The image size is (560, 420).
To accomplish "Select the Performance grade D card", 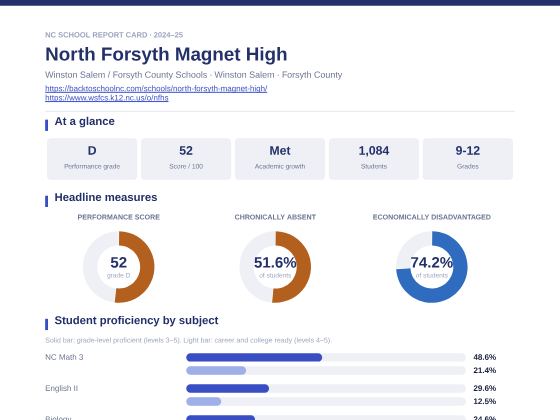I will (x=92, y=159).
